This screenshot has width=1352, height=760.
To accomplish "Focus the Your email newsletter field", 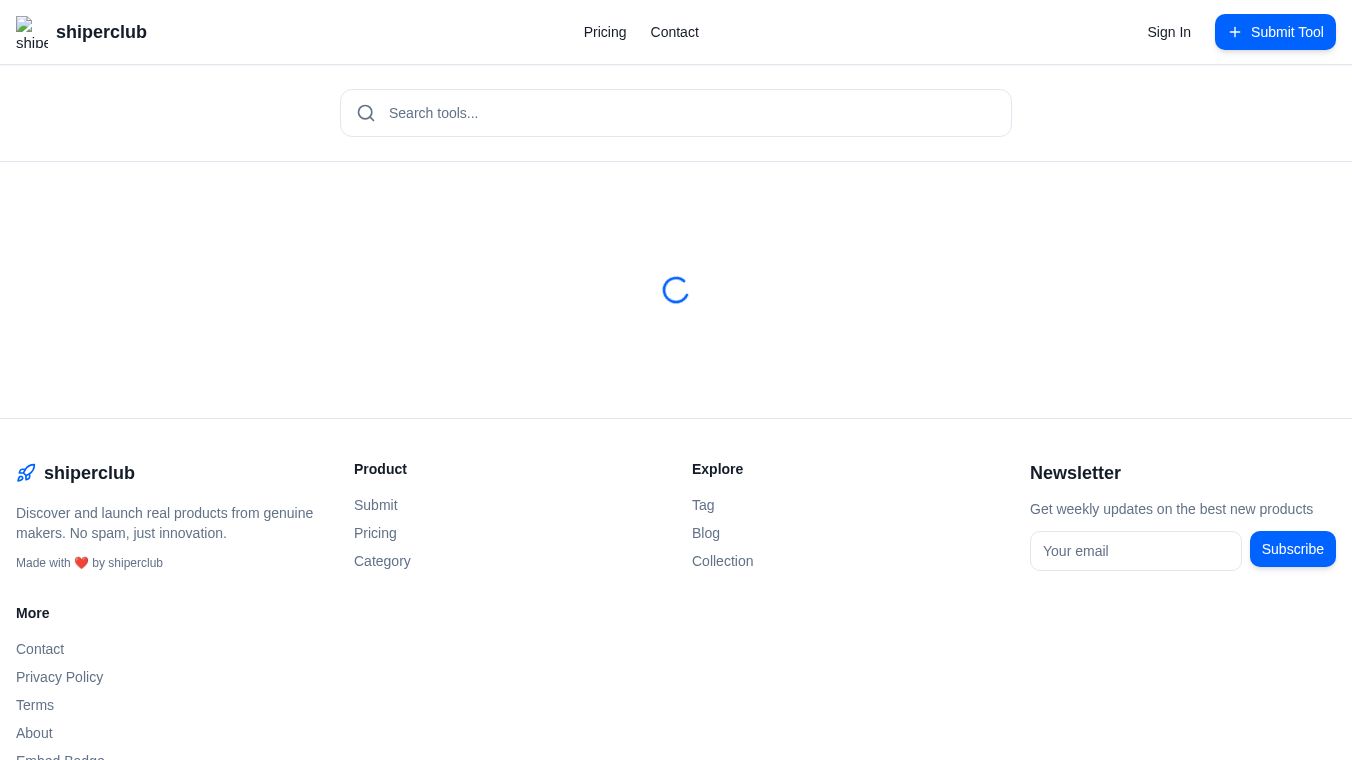I will click(1136, 551).
